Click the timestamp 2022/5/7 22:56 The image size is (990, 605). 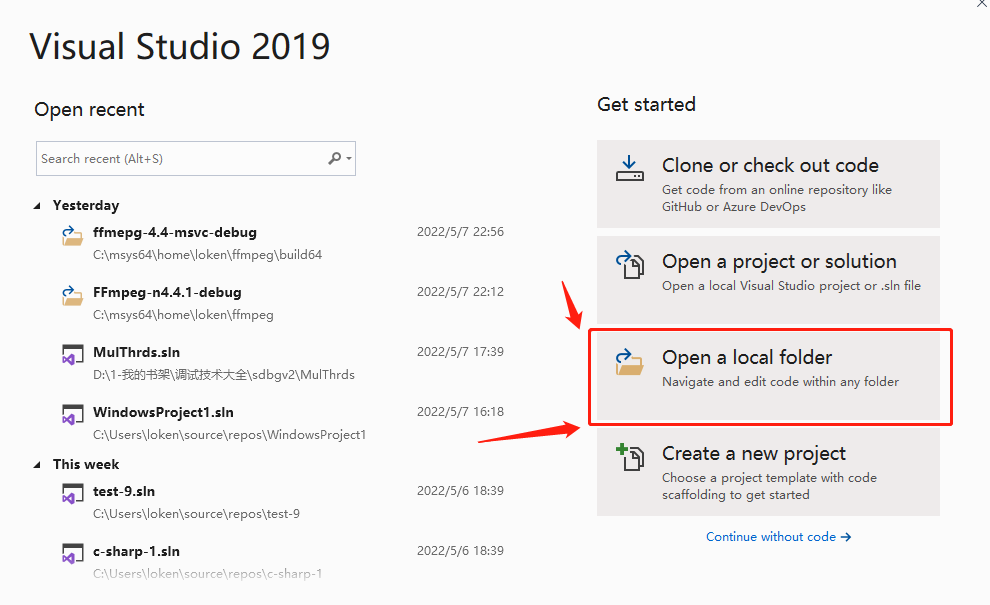[460, 232]
